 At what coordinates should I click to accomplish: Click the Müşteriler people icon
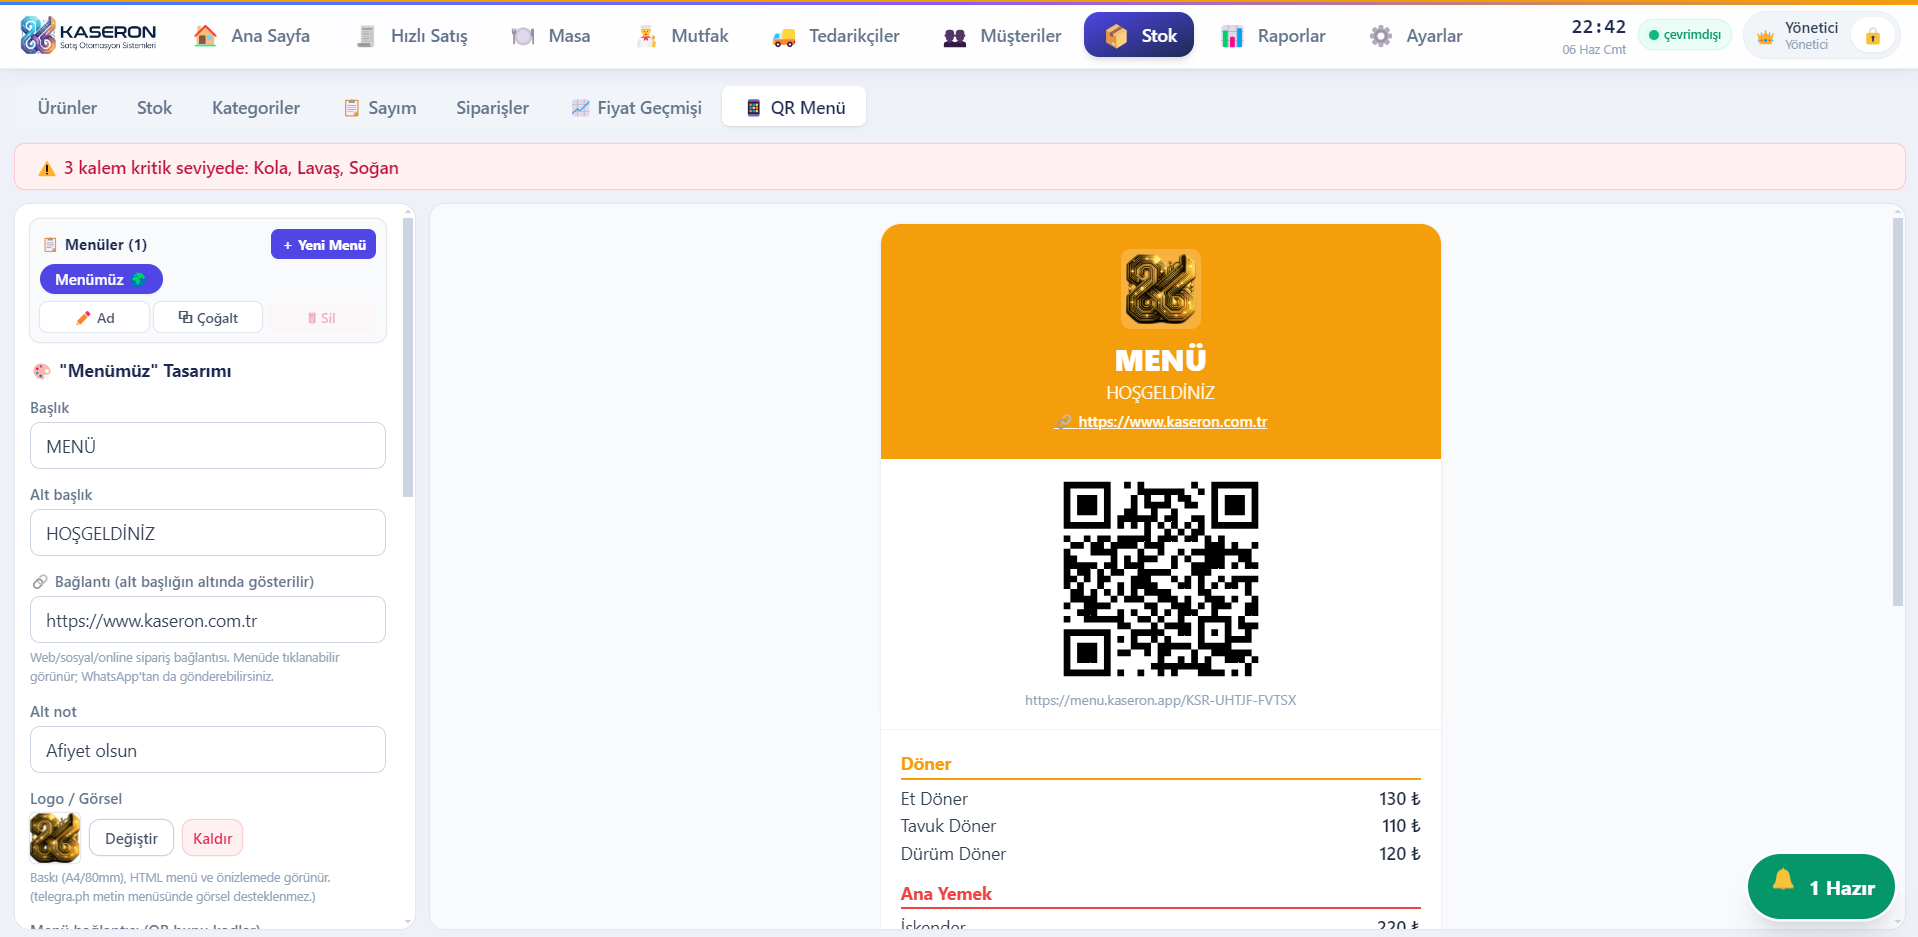pyautogui.click(x=955, y=37)
